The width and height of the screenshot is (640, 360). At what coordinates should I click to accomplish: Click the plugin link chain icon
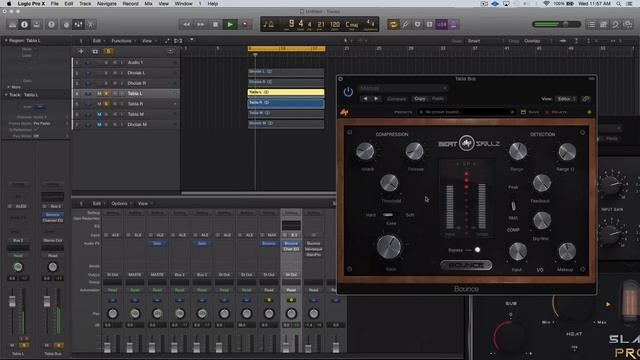586,99
